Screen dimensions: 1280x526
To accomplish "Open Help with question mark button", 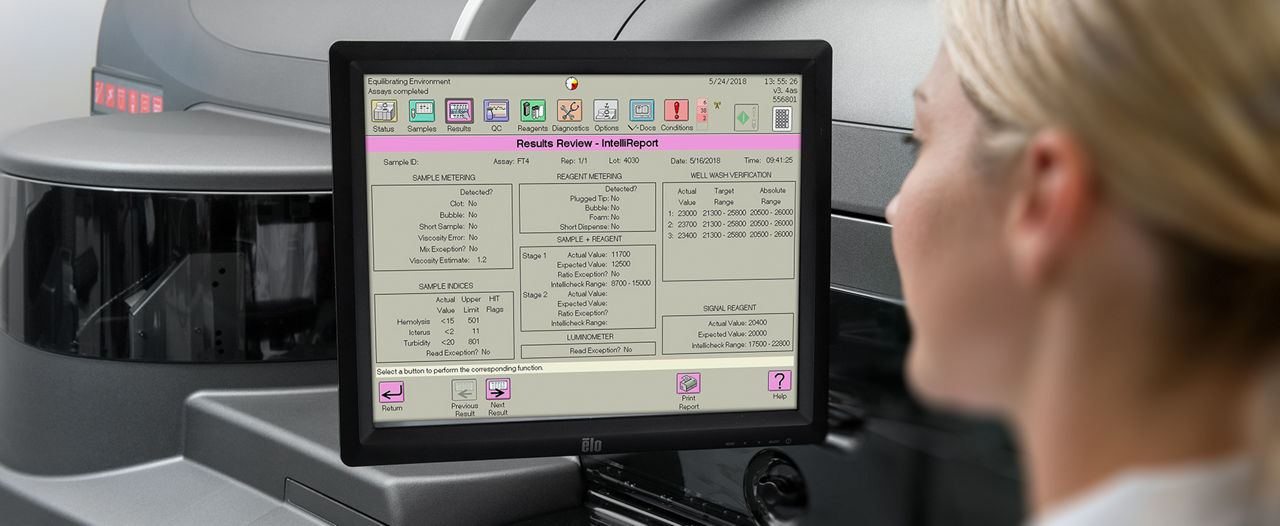I will 779,381.
